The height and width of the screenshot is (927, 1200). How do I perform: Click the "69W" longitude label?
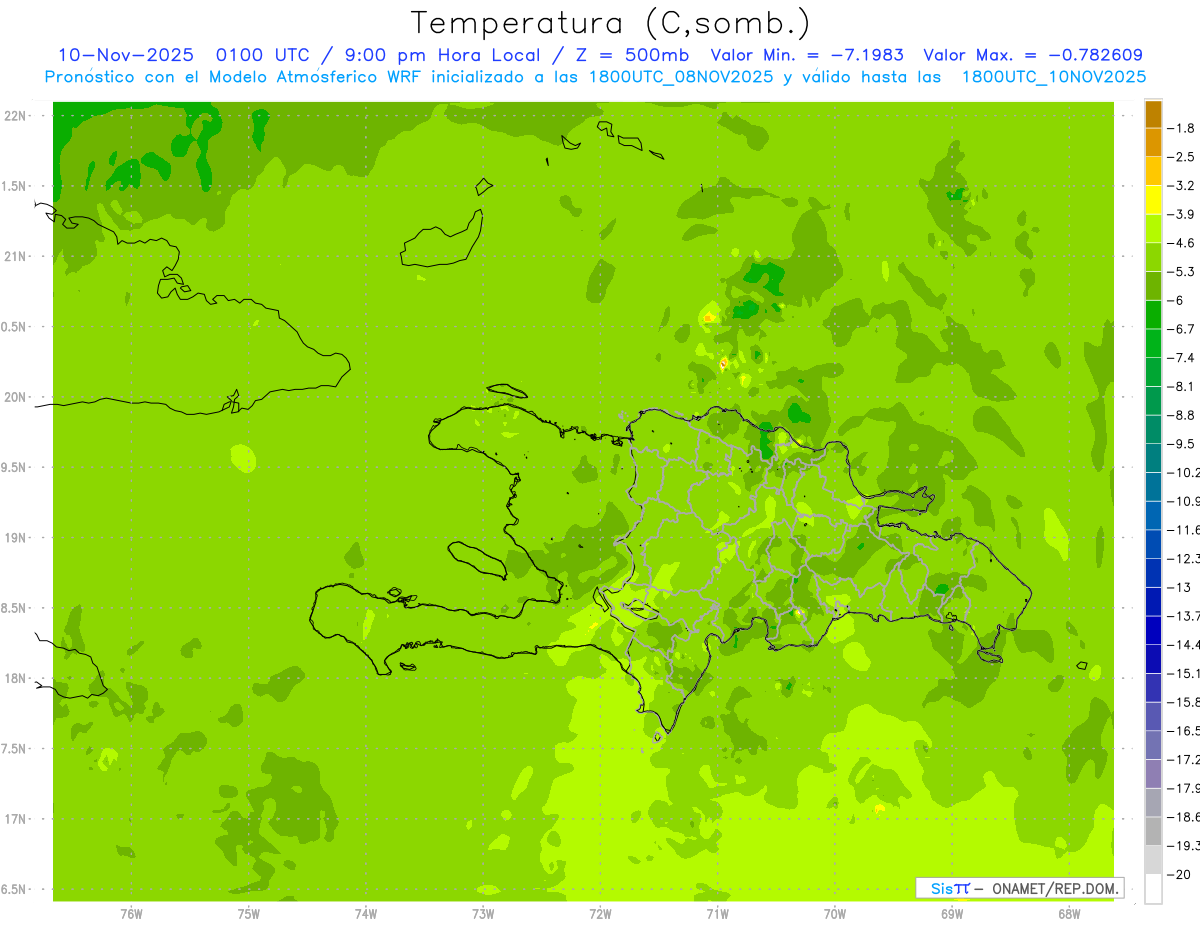(952, 913)
